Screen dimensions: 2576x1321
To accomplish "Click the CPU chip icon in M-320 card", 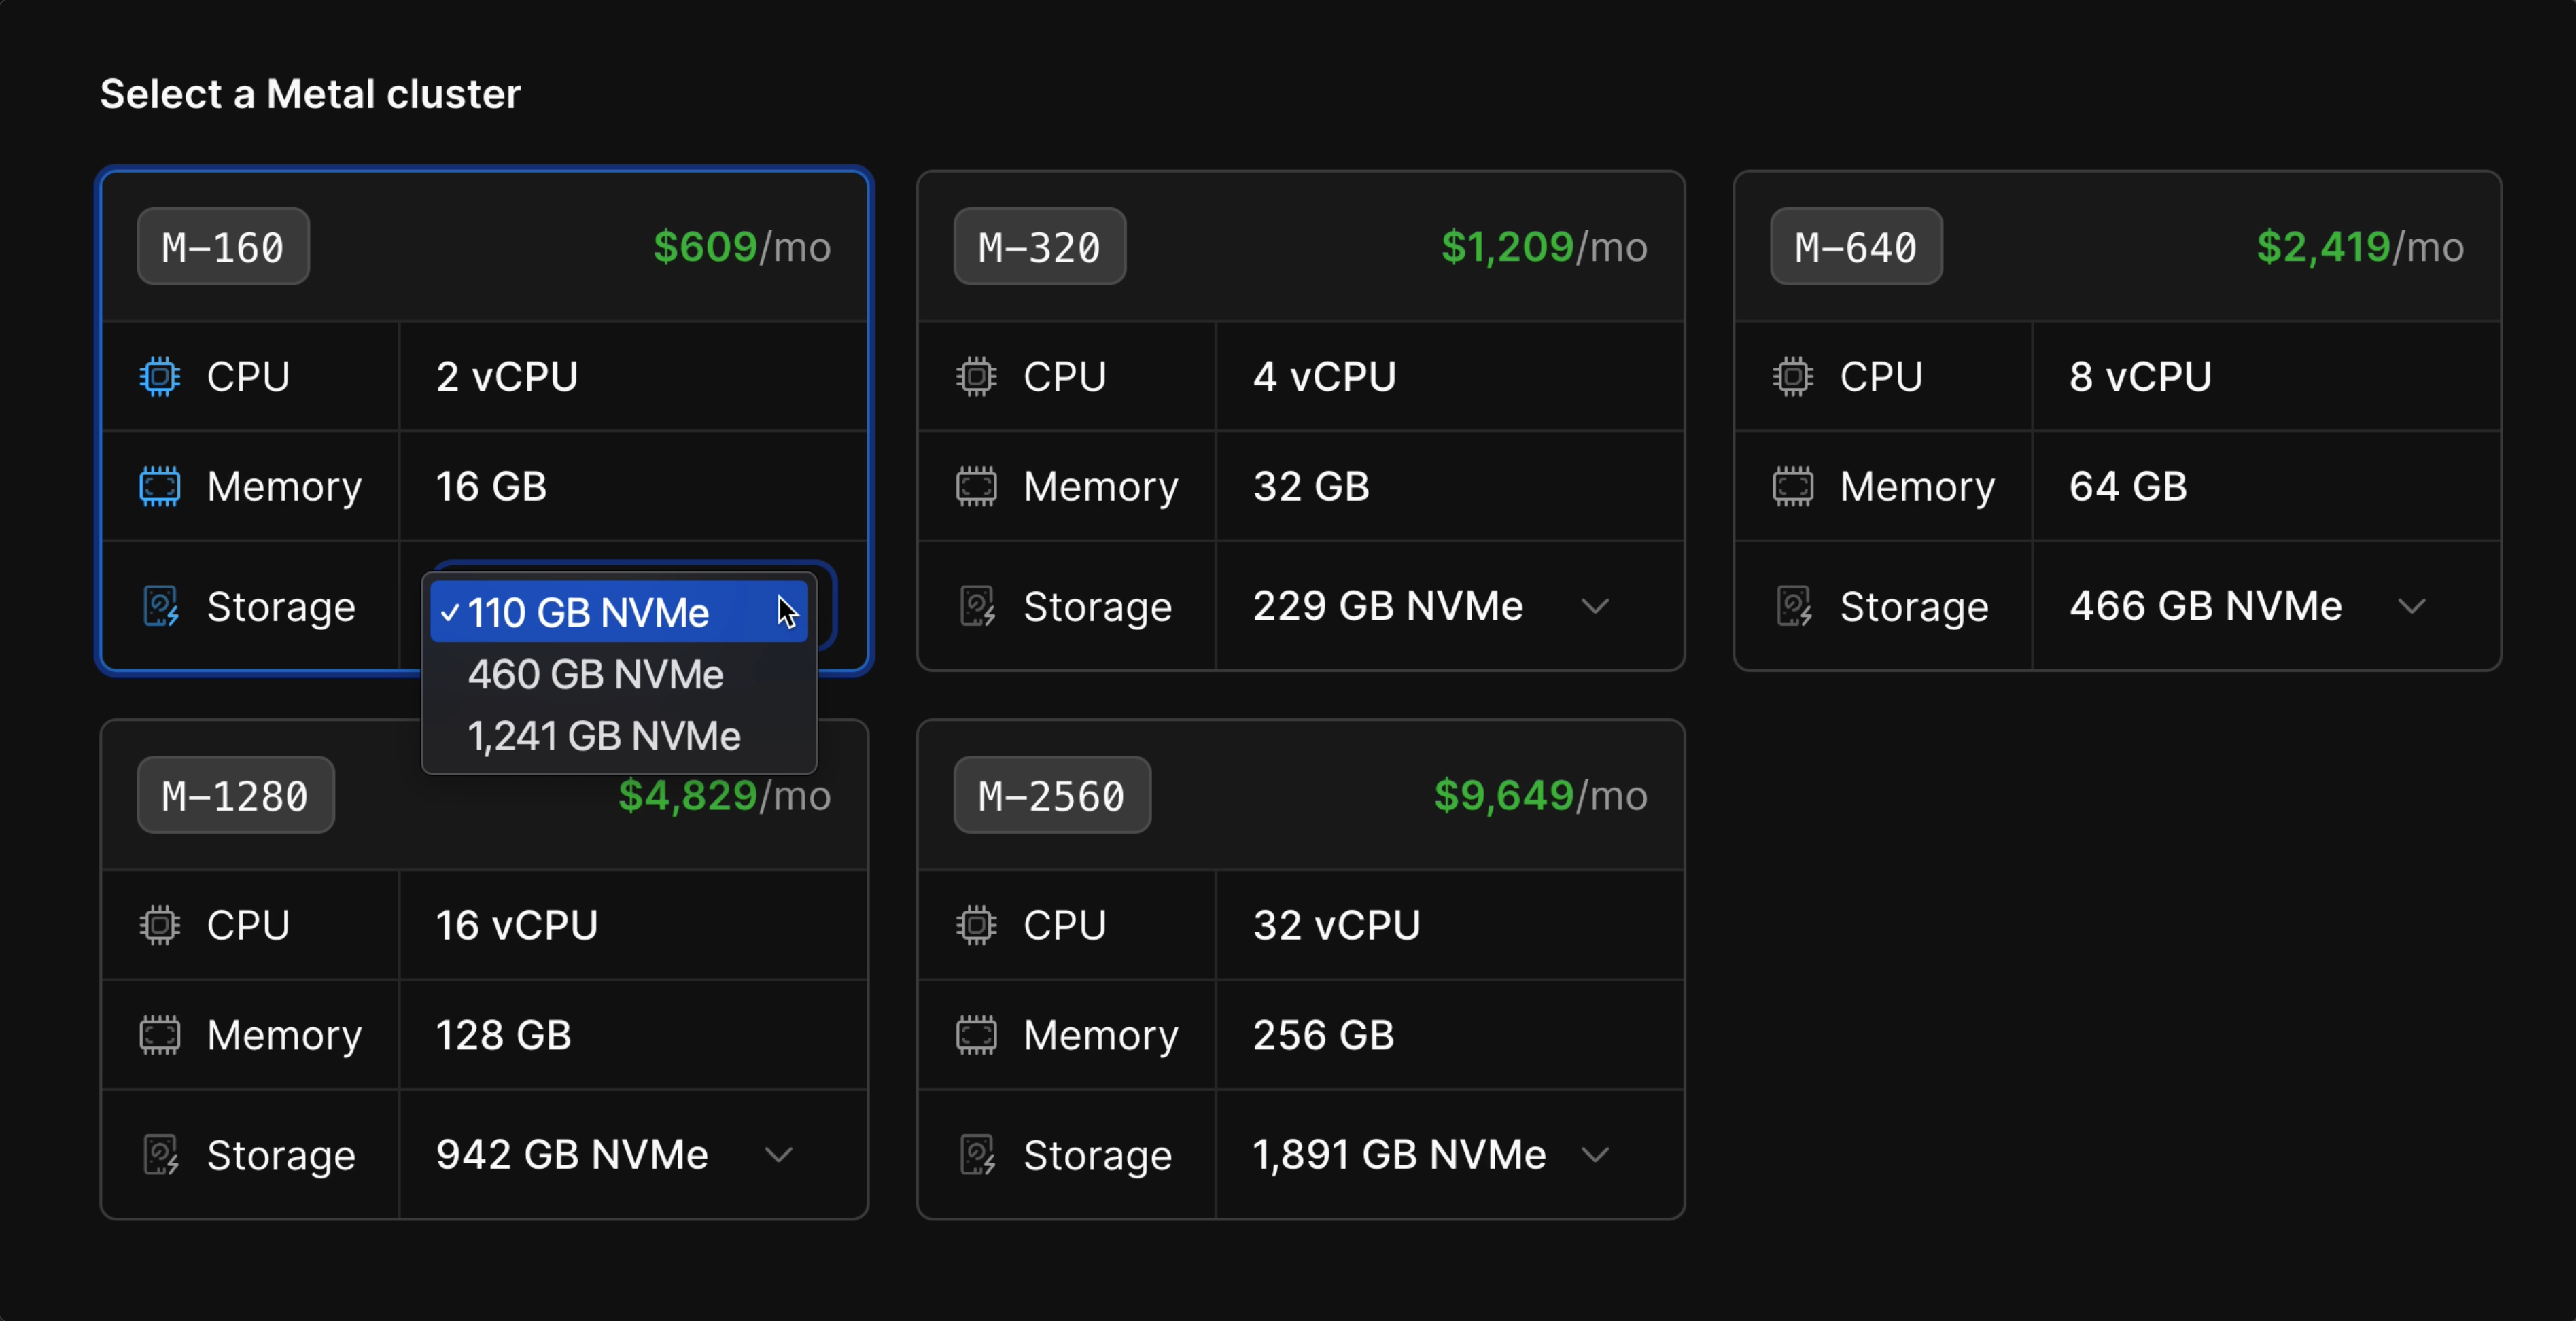I will [x=976, y=377].
